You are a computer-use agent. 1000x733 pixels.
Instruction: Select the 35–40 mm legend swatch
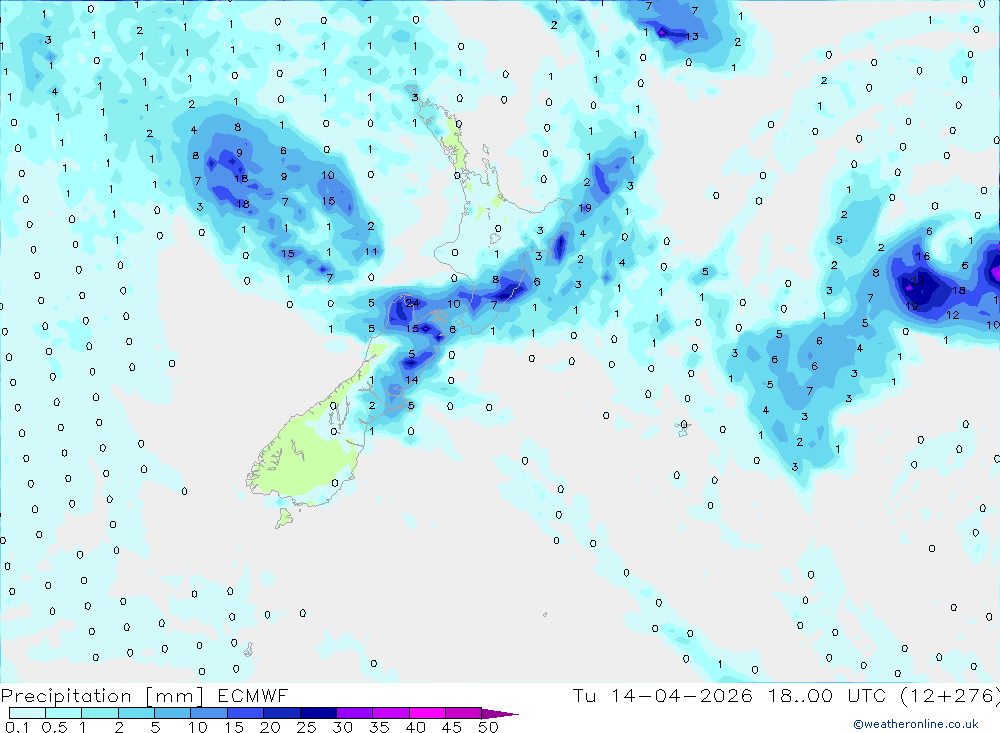(391, 713)
